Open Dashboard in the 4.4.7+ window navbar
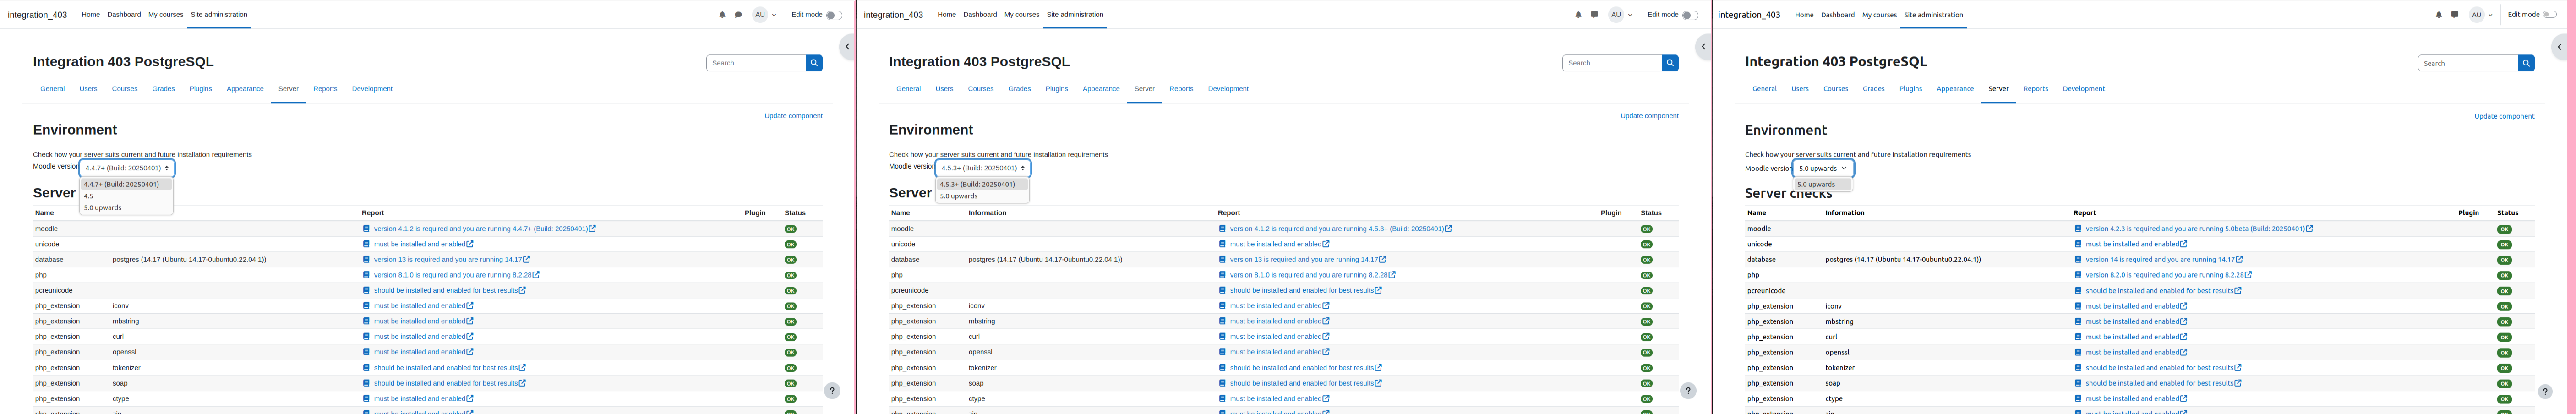Image resolution: width=2576 pixels, height=414 pixels. click(x=124, y=15)
